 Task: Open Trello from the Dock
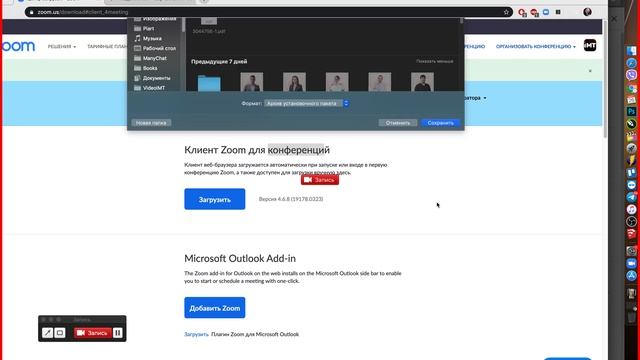click(x=631, y=173)
